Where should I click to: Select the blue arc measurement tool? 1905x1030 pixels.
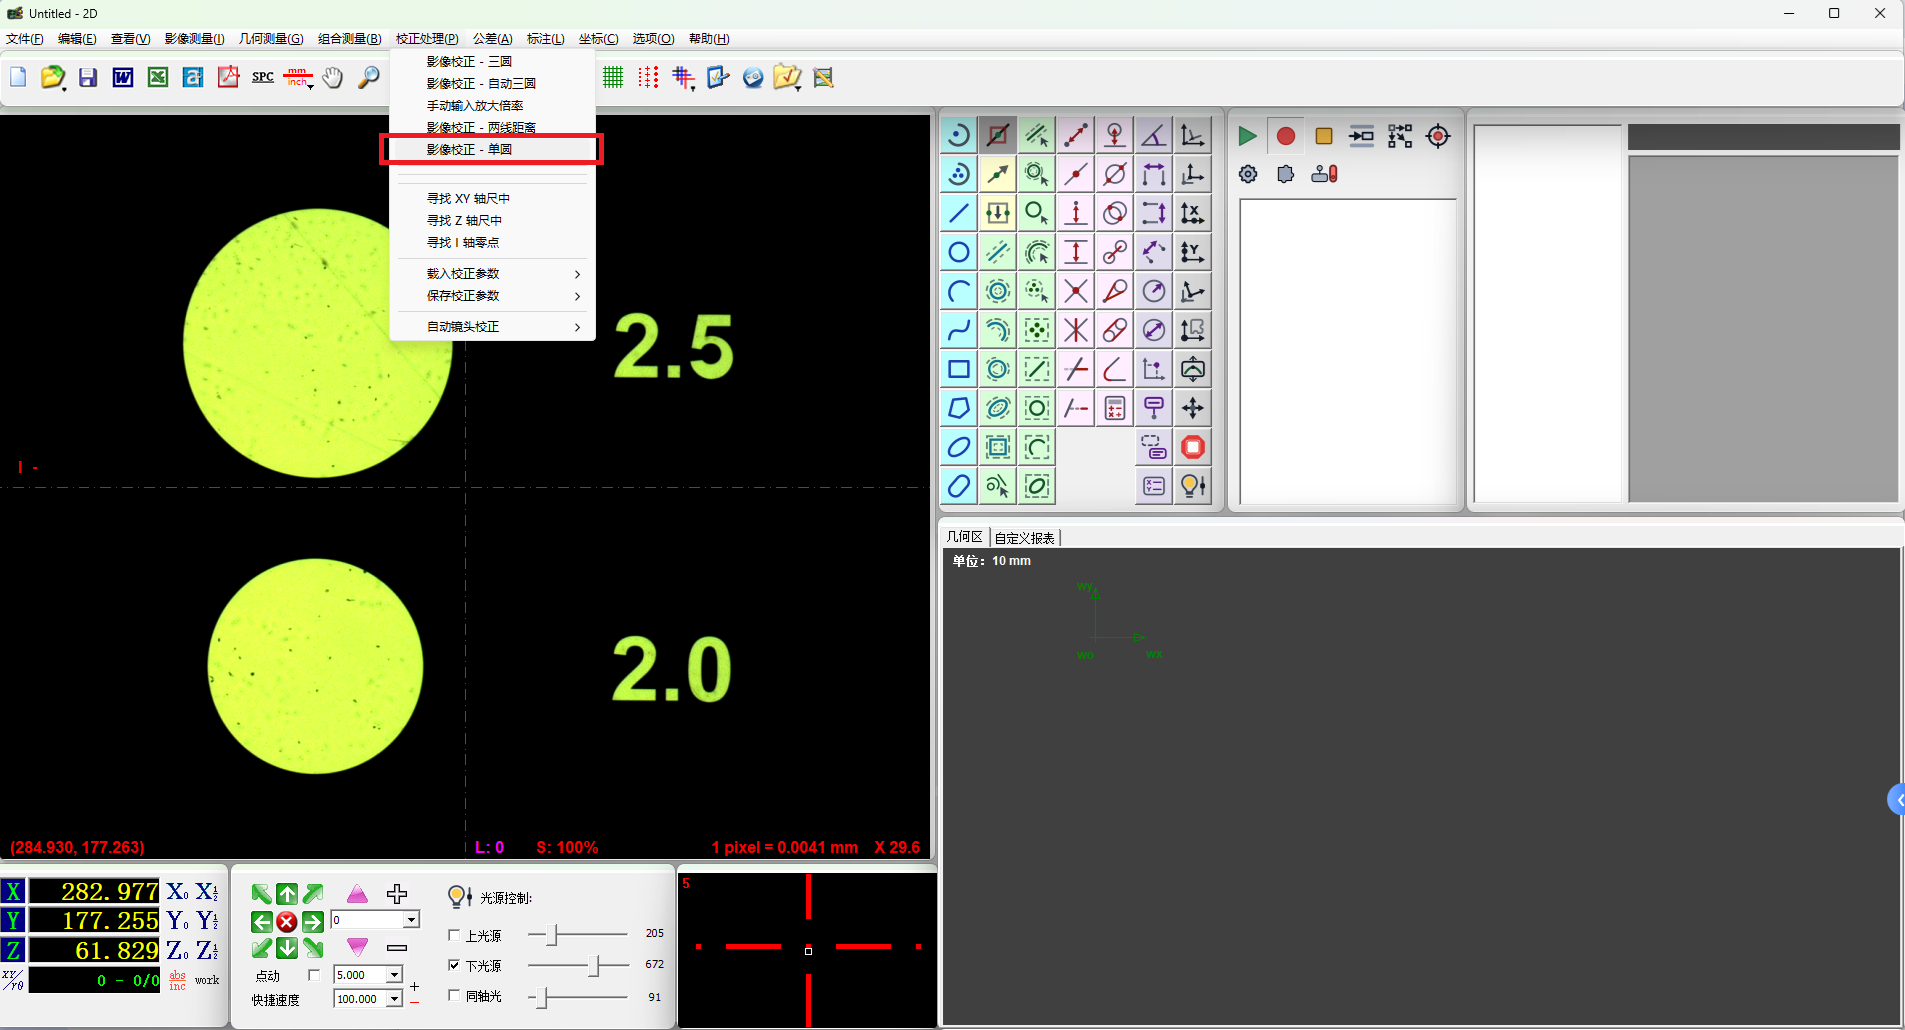pyautogui.click(x=959, y=291)
